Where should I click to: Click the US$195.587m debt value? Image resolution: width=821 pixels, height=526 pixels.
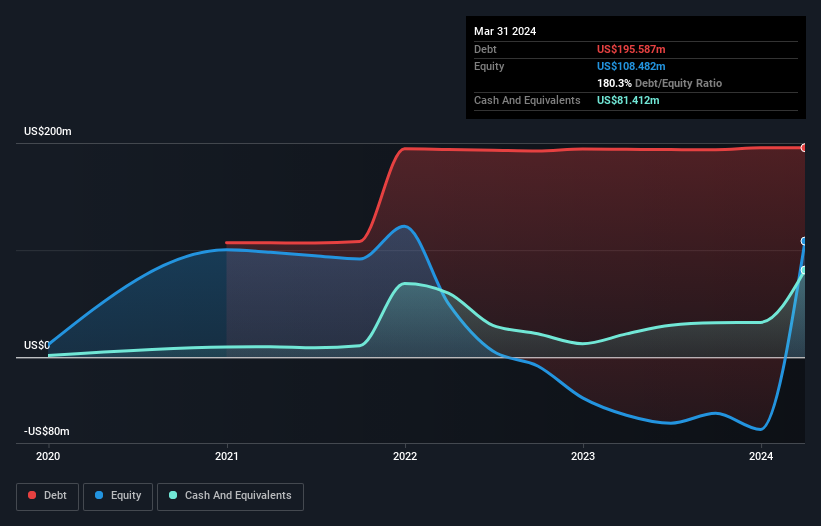631,49
